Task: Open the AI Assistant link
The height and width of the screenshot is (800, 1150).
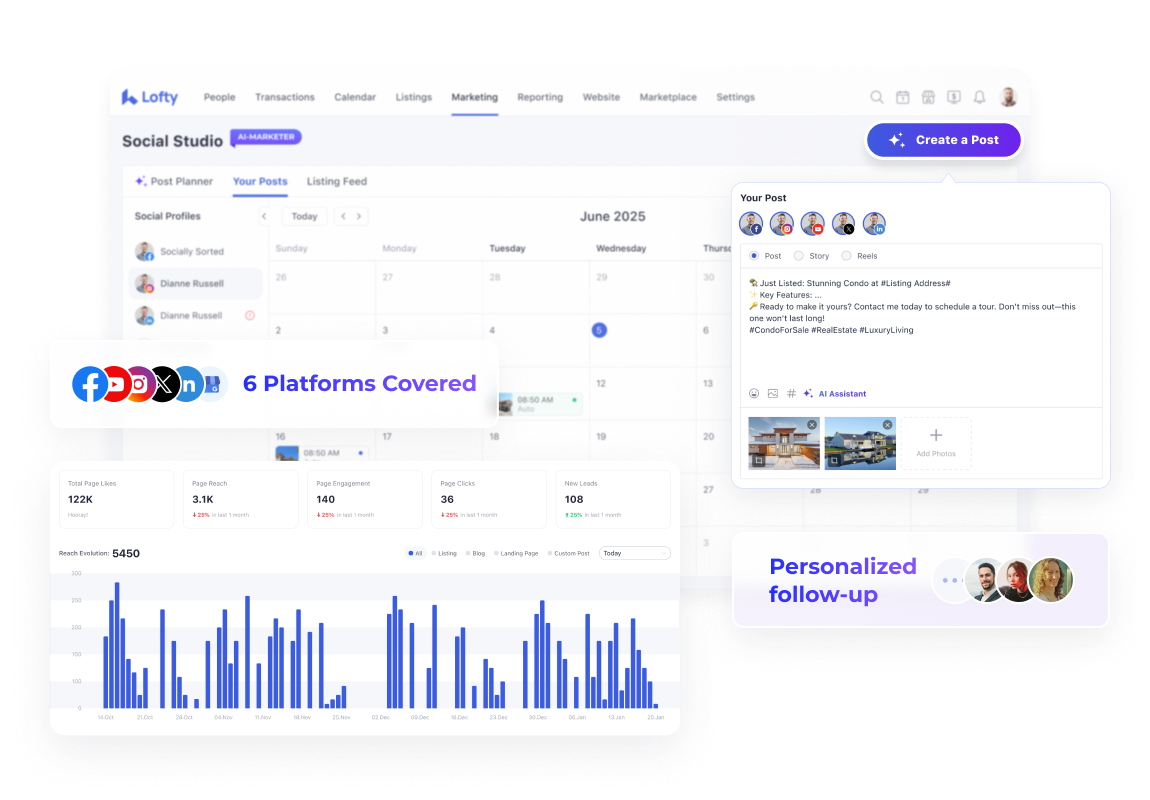Action: (x=841, y=394)
